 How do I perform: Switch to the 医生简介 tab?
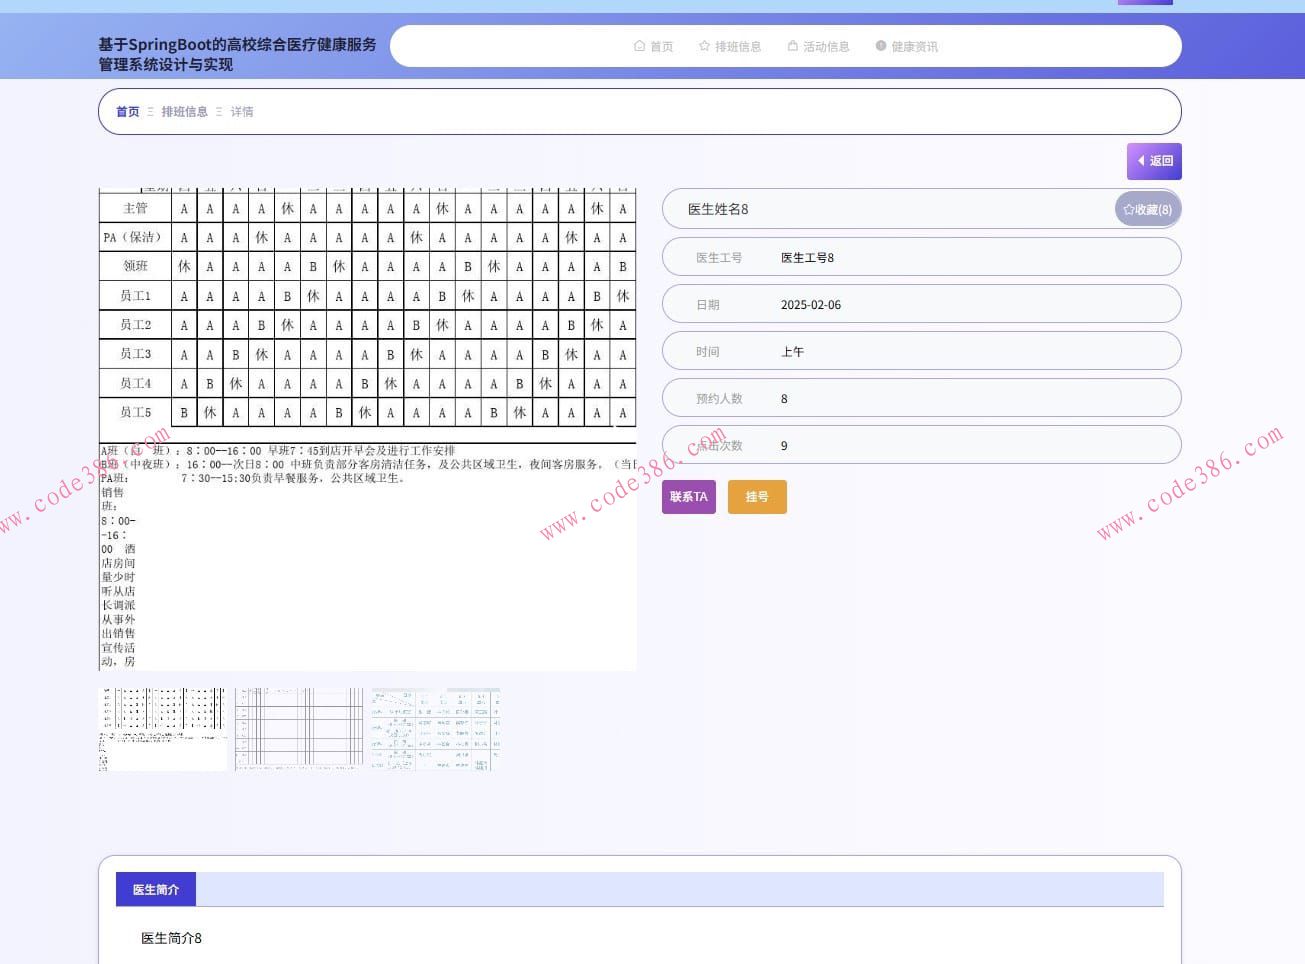pos(155,889)
